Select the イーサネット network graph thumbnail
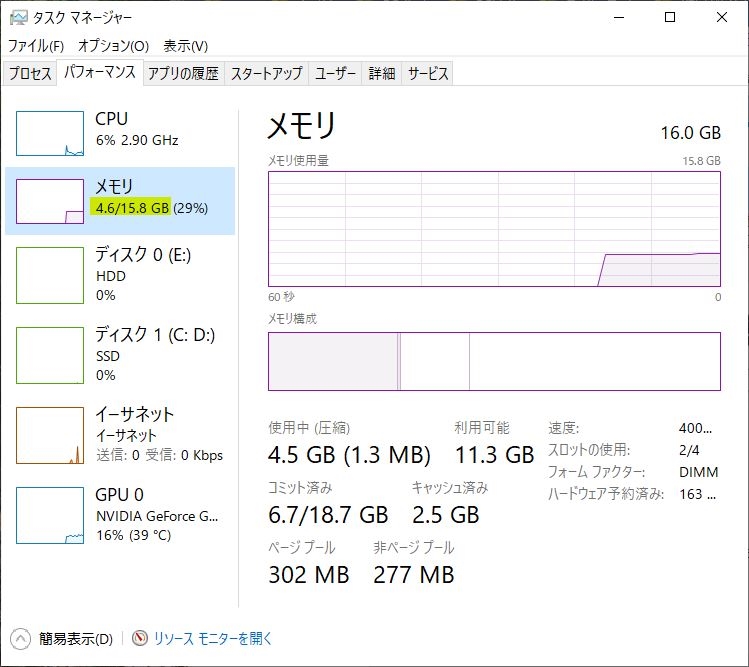The height and width of the screenshot is (667, 749). (x=50, y=435)
